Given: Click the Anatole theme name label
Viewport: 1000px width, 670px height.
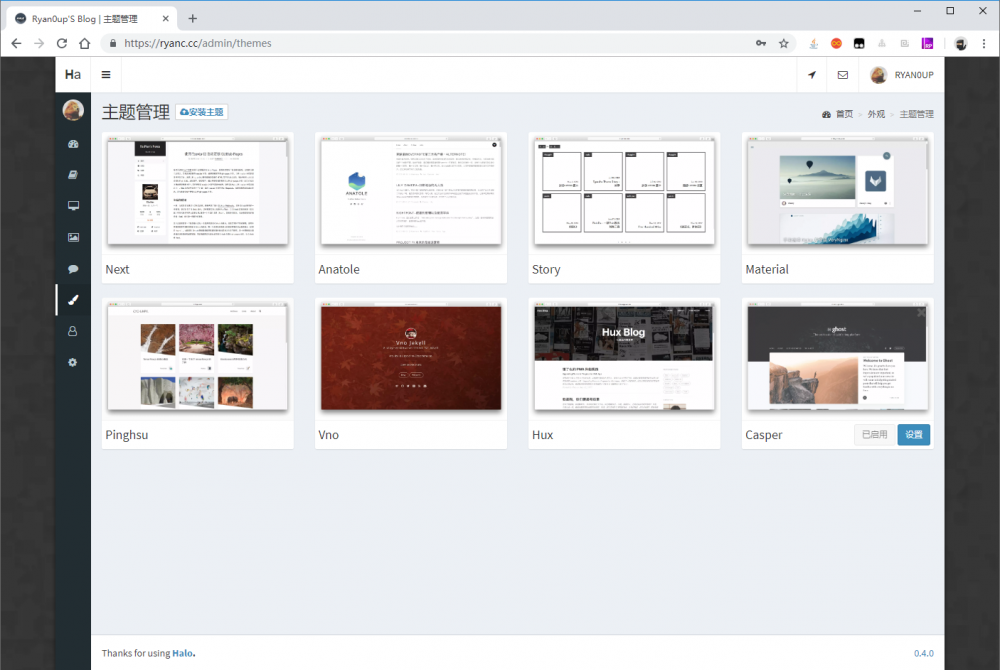Looking at the screenshot, I should click(x=339, y=270).
